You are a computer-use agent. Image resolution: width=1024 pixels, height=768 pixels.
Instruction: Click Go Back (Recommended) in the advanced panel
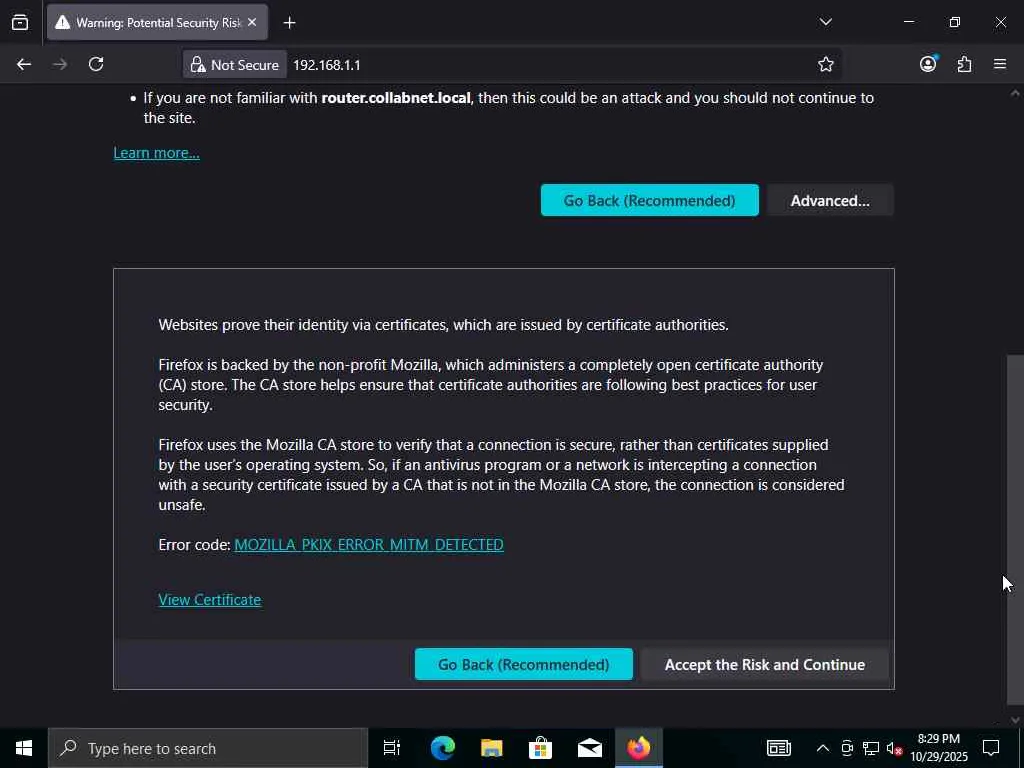(524, 664)
